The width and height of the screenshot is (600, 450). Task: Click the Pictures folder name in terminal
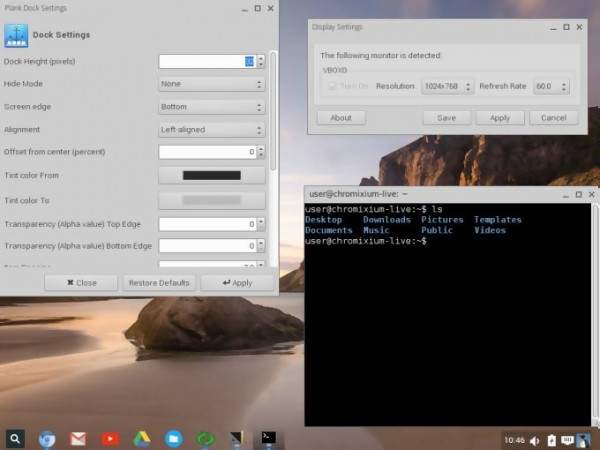point(442,220)
